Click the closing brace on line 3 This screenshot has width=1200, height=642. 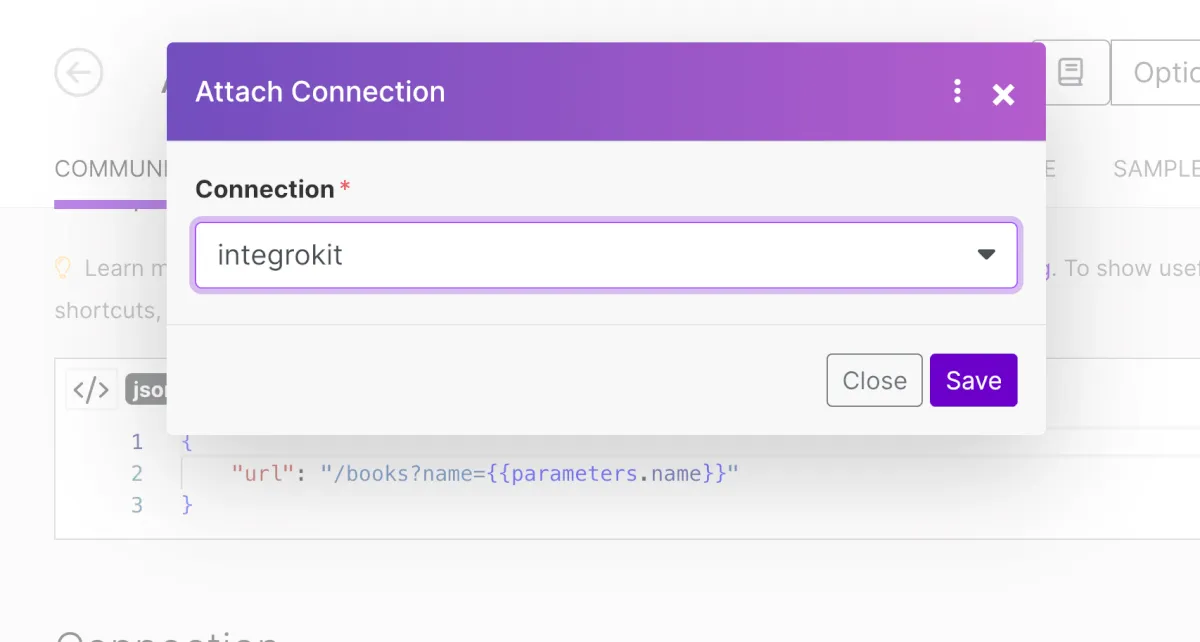(x=186, y=505)
